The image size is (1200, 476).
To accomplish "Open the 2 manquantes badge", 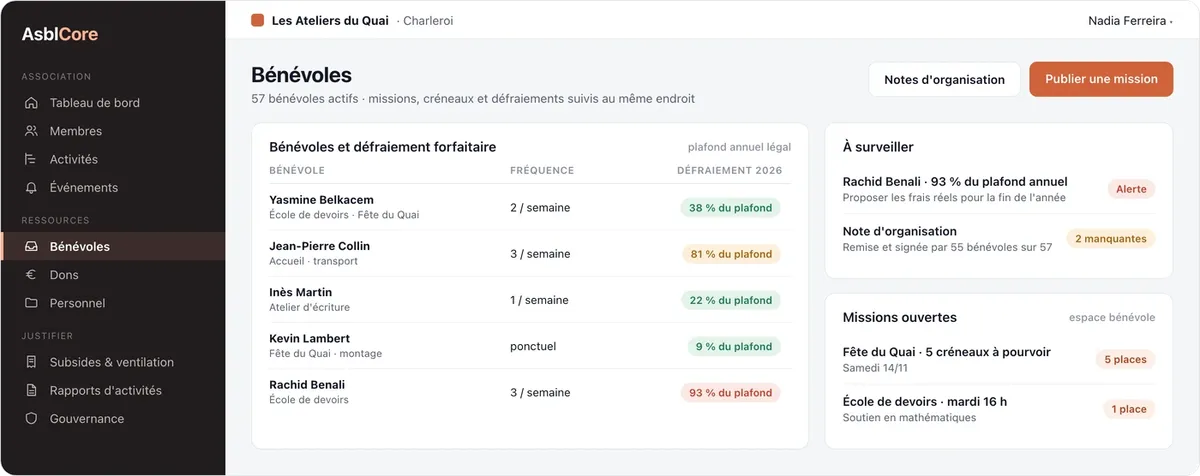I will pyautogui.click(x=1111, y=239).
